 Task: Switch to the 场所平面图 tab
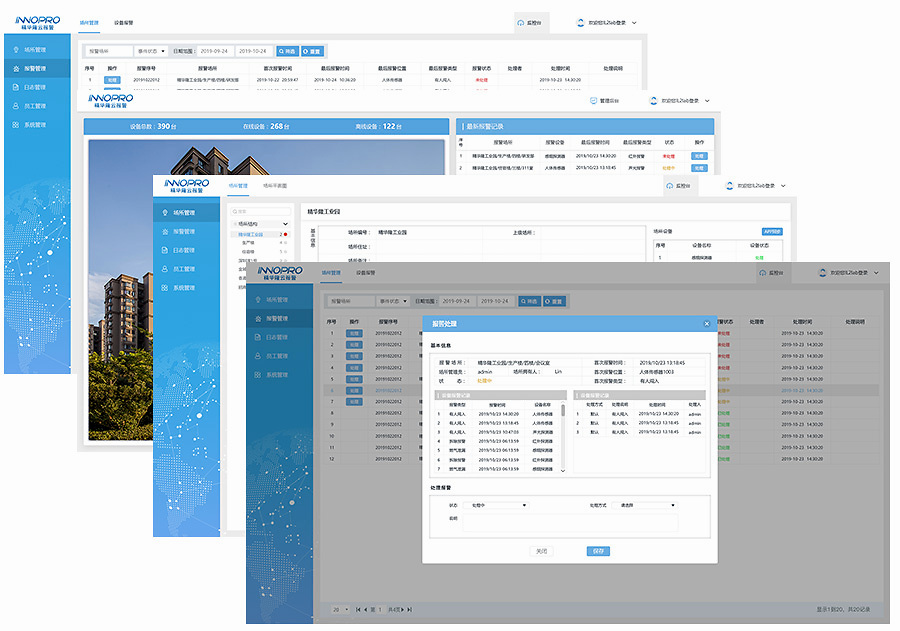pyautogui.click(x=275, y=186)
